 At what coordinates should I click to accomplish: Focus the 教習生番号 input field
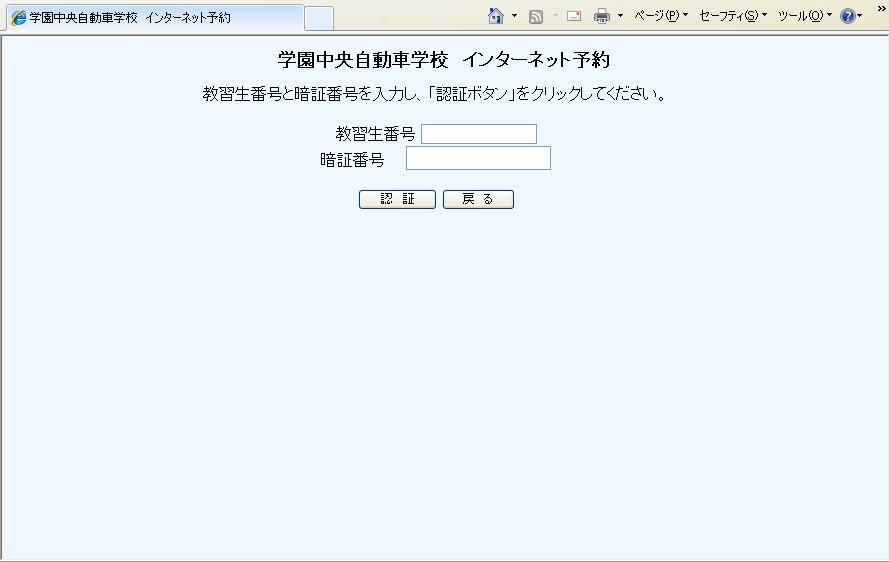click(x=479, y=134)
